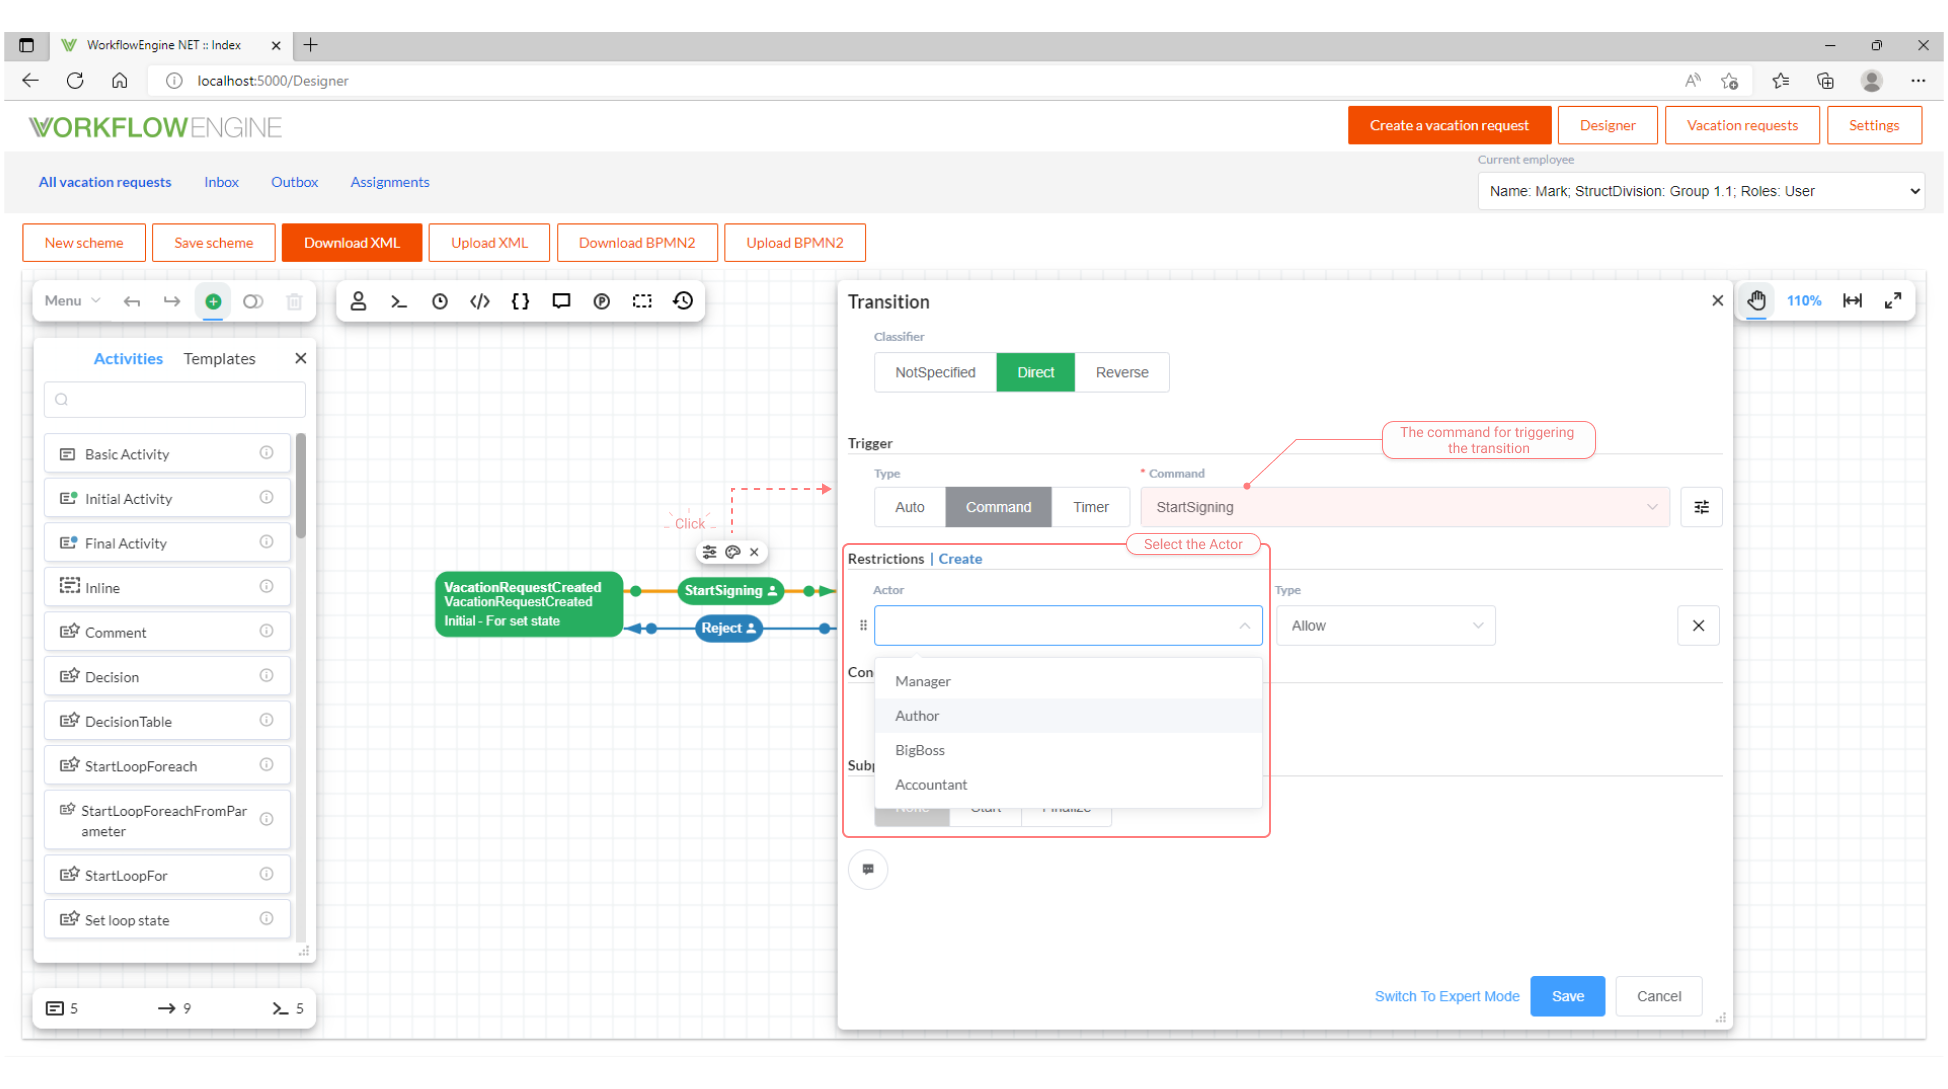1948x1089 pixels.
Task: Set trigger type to Command
Action: point(998,507)
